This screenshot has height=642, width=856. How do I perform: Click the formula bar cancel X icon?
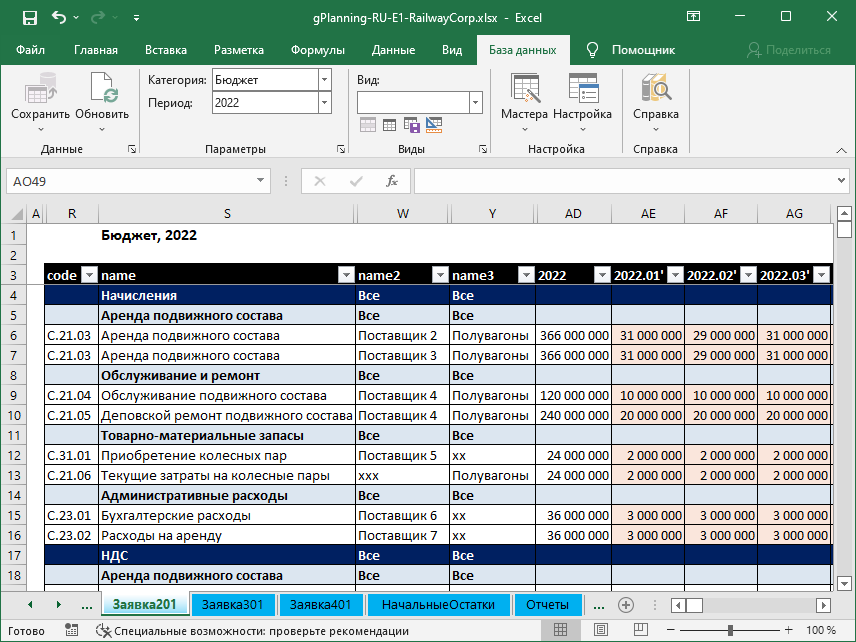coord(320,181)
